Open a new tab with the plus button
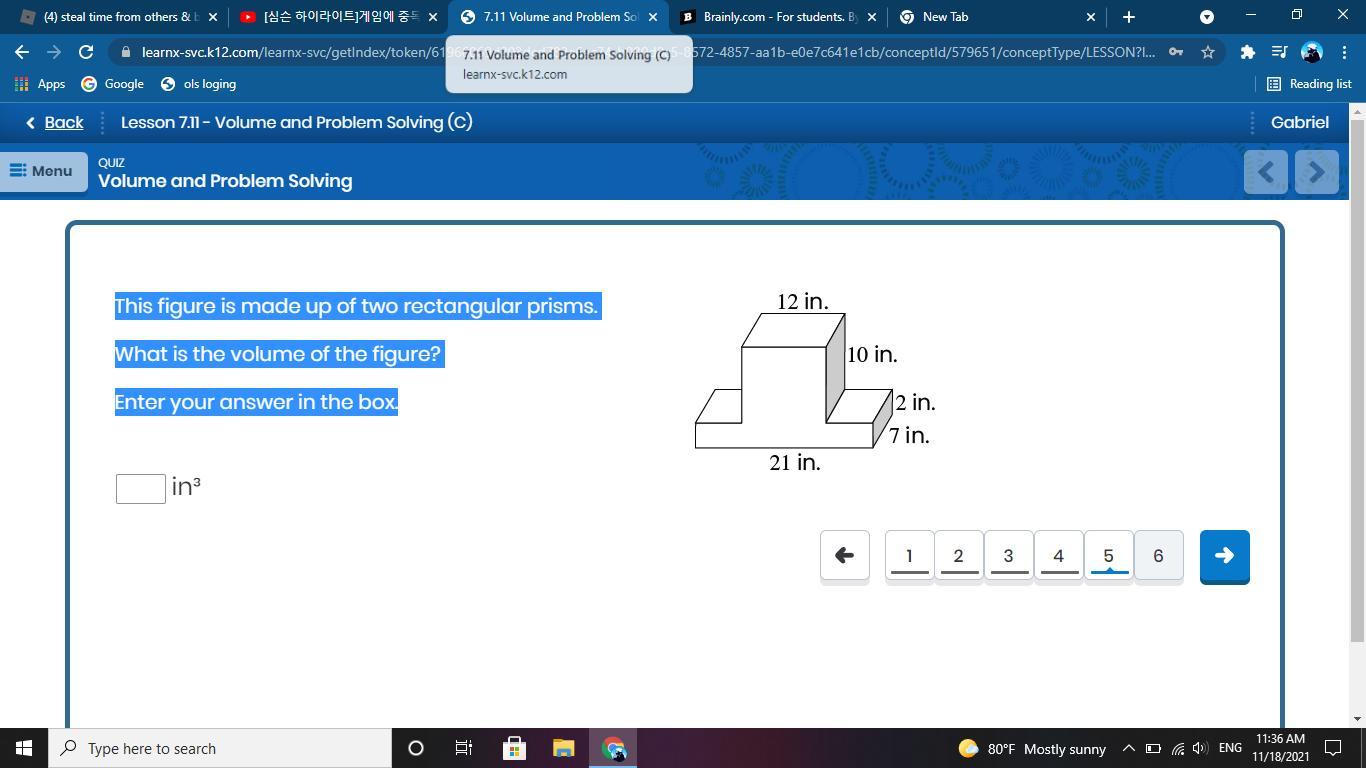The image size is (1366, 768). [1128, 17]
